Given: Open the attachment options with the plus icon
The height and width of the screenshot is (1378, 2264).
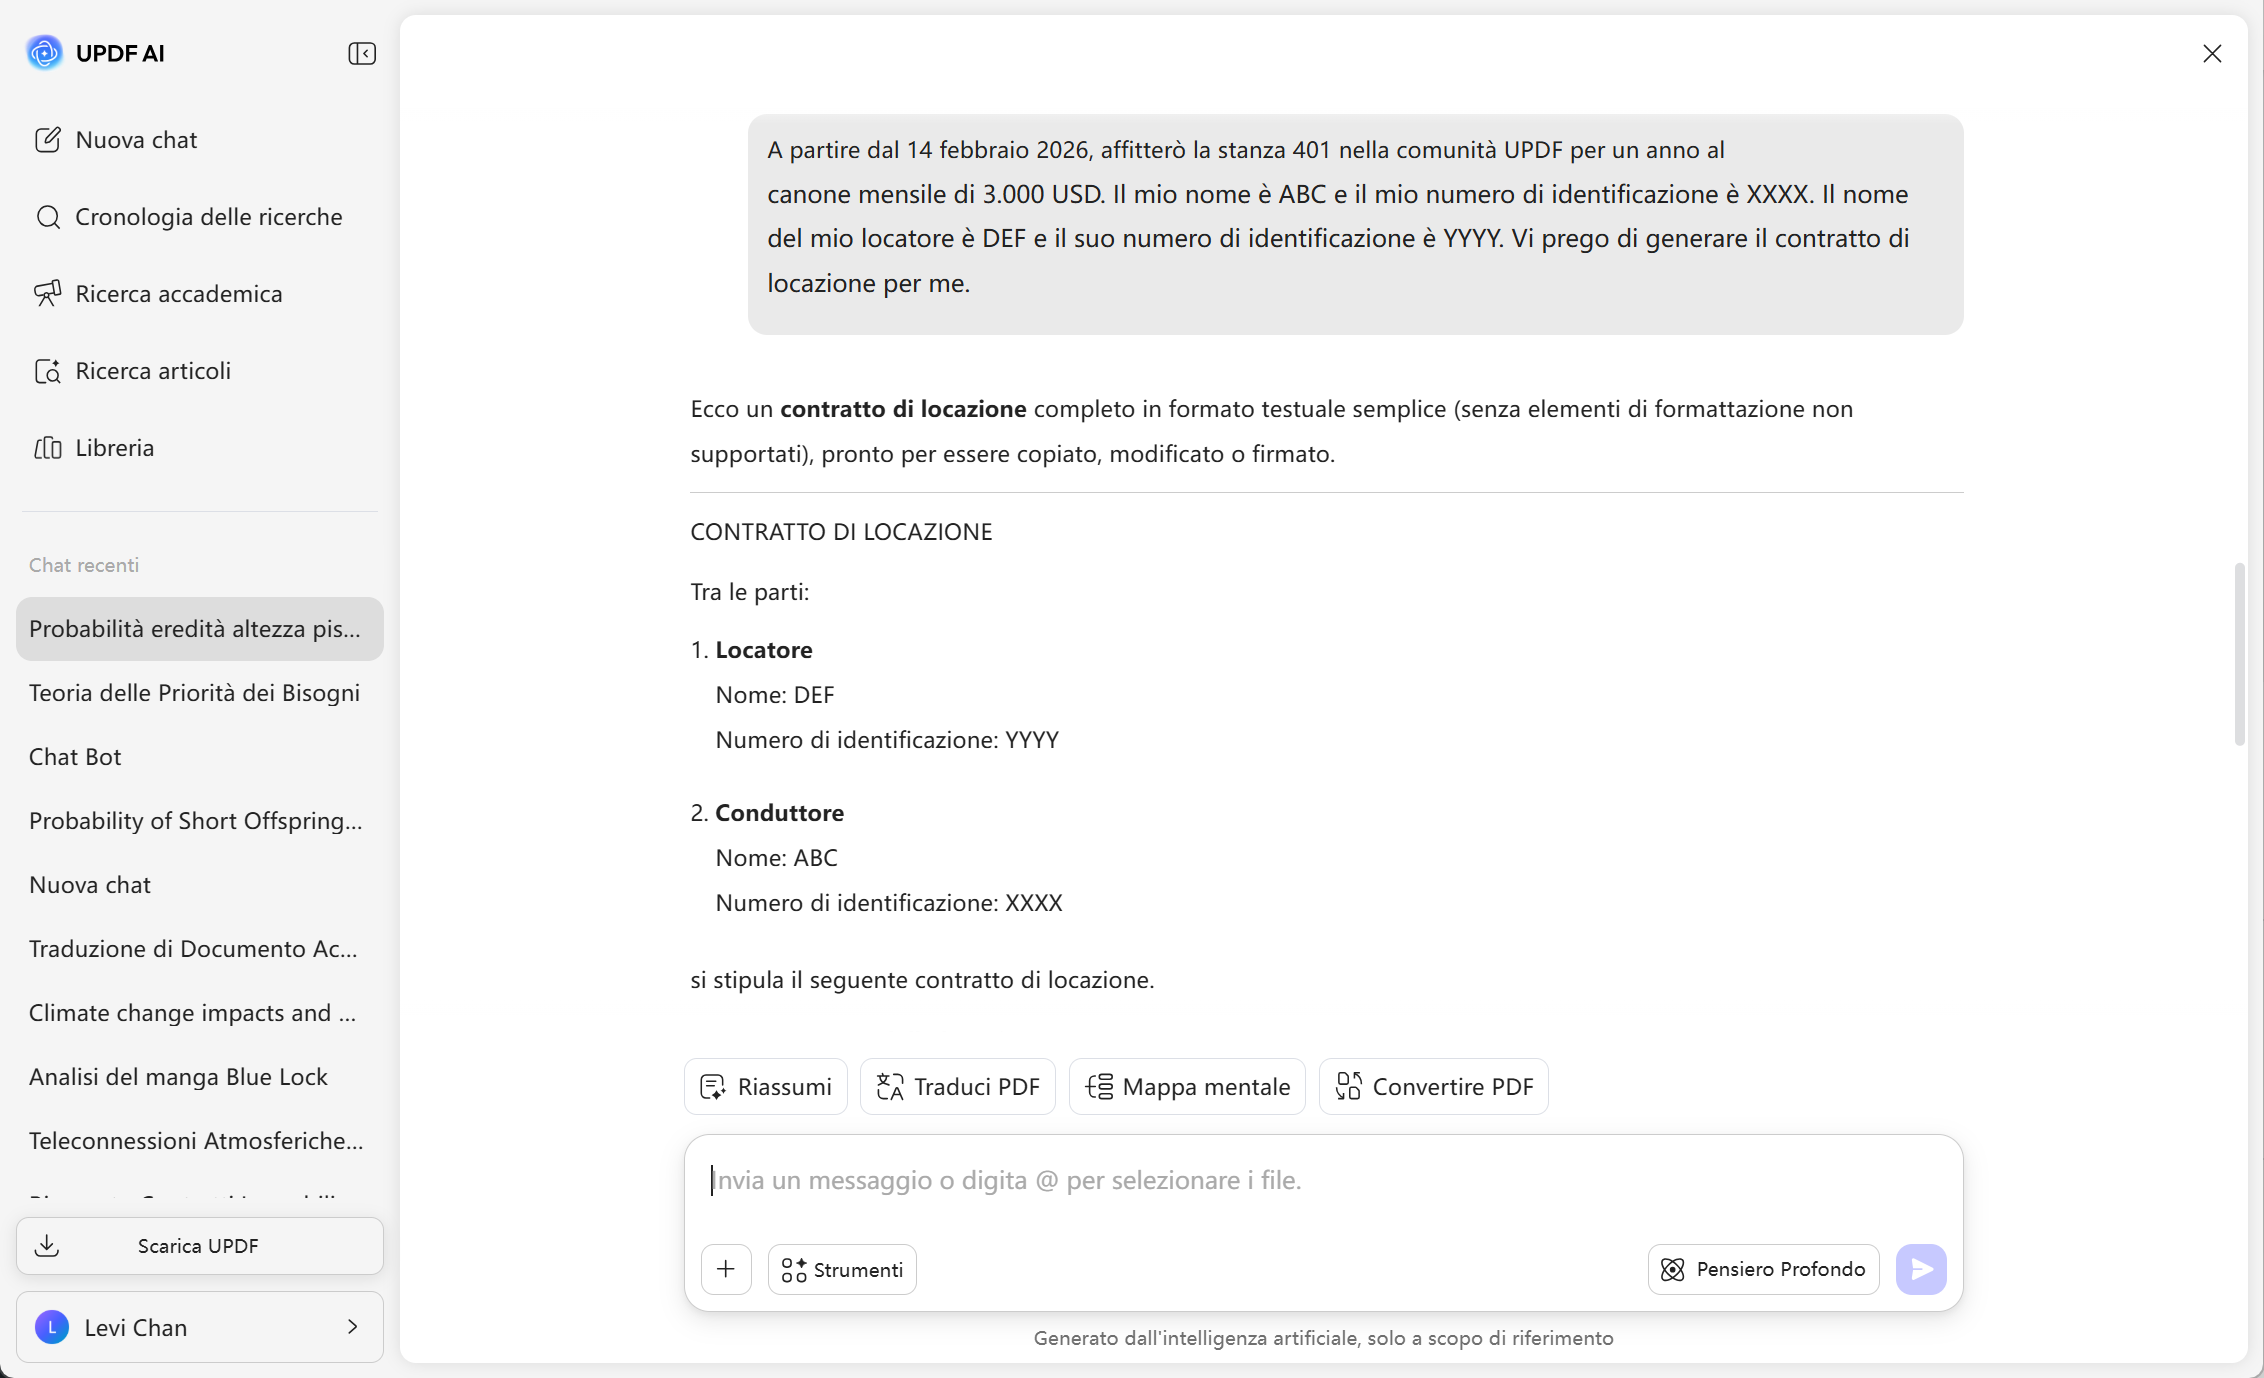Looking at the screenshot, I should [725, 1269].
